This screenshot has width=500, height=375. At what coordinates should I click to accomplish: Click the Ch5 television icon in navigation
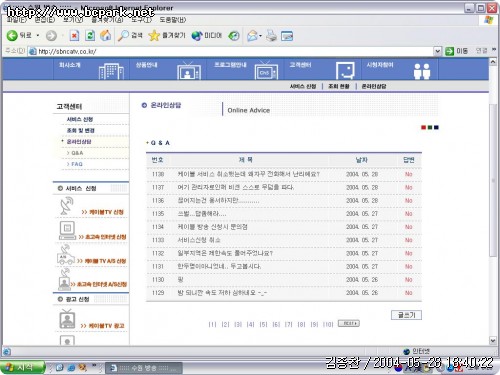click(266, 71)
